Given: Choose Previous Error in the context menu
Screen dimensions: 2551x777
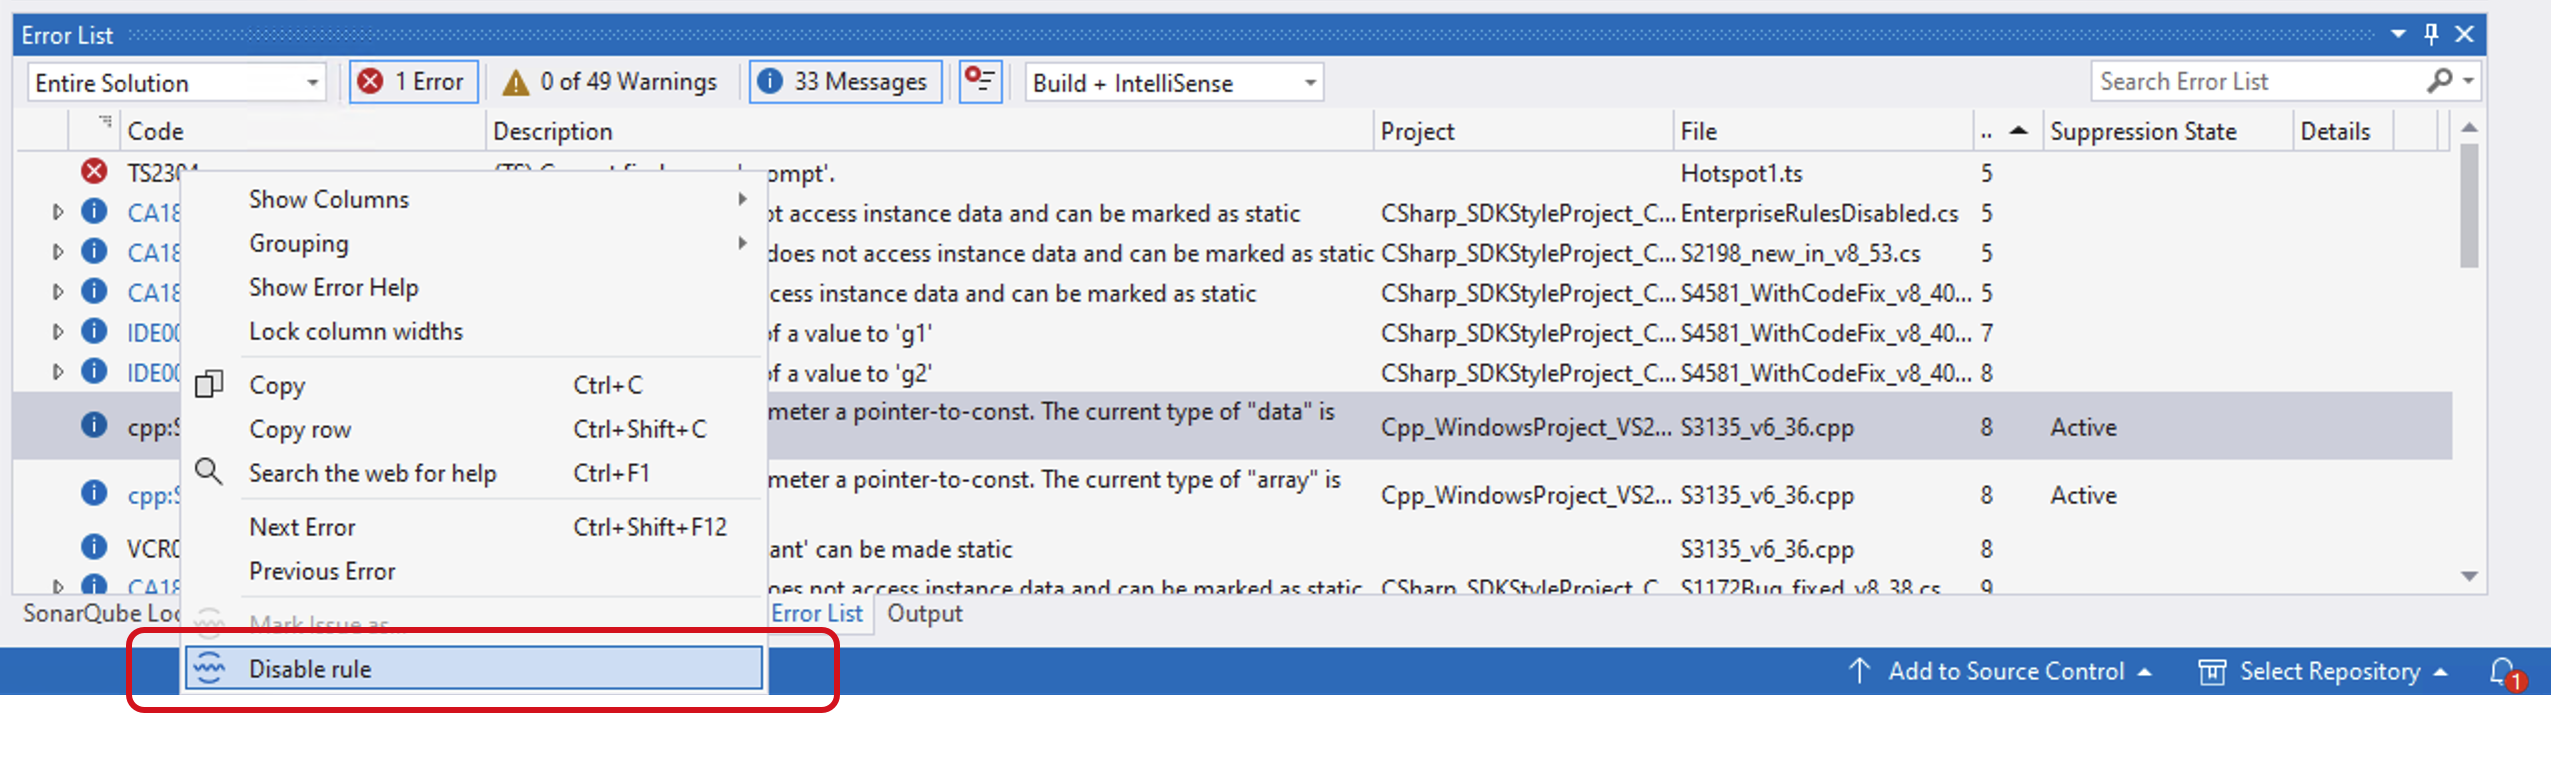Looking at the screenshot, I should (x=474, y=571).
